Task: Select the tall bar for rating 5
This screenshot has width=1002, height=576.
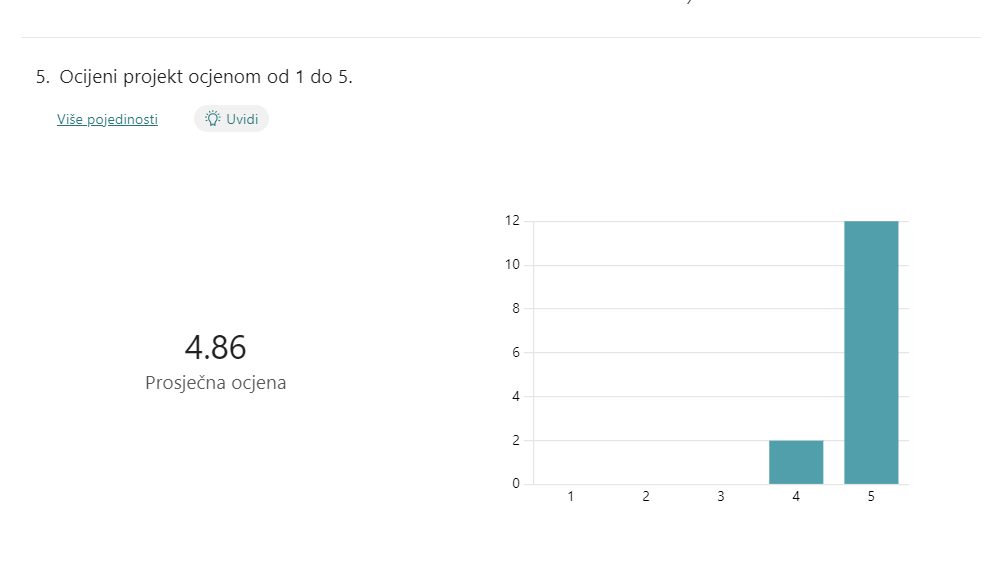Action: [871, 352]
